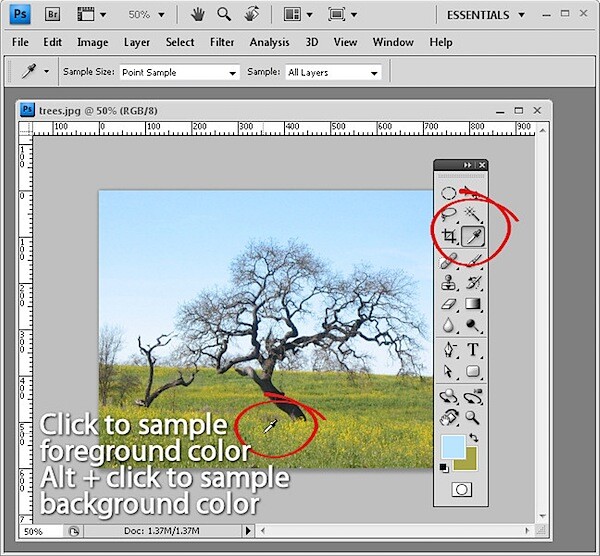
Task: Select the Magic Wand tool
Action: [472, 214]
